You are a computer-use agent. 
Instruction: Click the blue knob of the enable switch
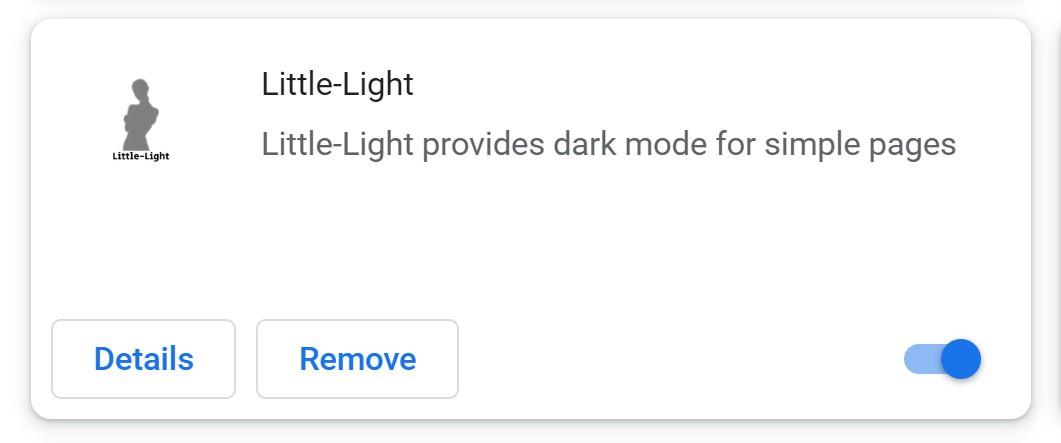pos(961,359)
